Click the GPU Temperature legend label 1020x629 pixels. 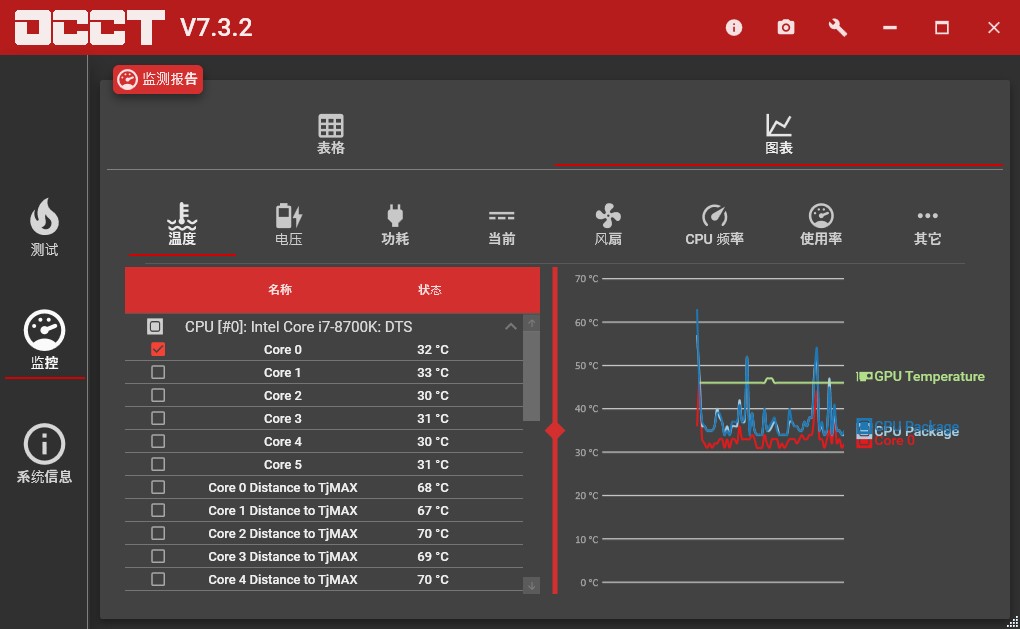(929, 376)
